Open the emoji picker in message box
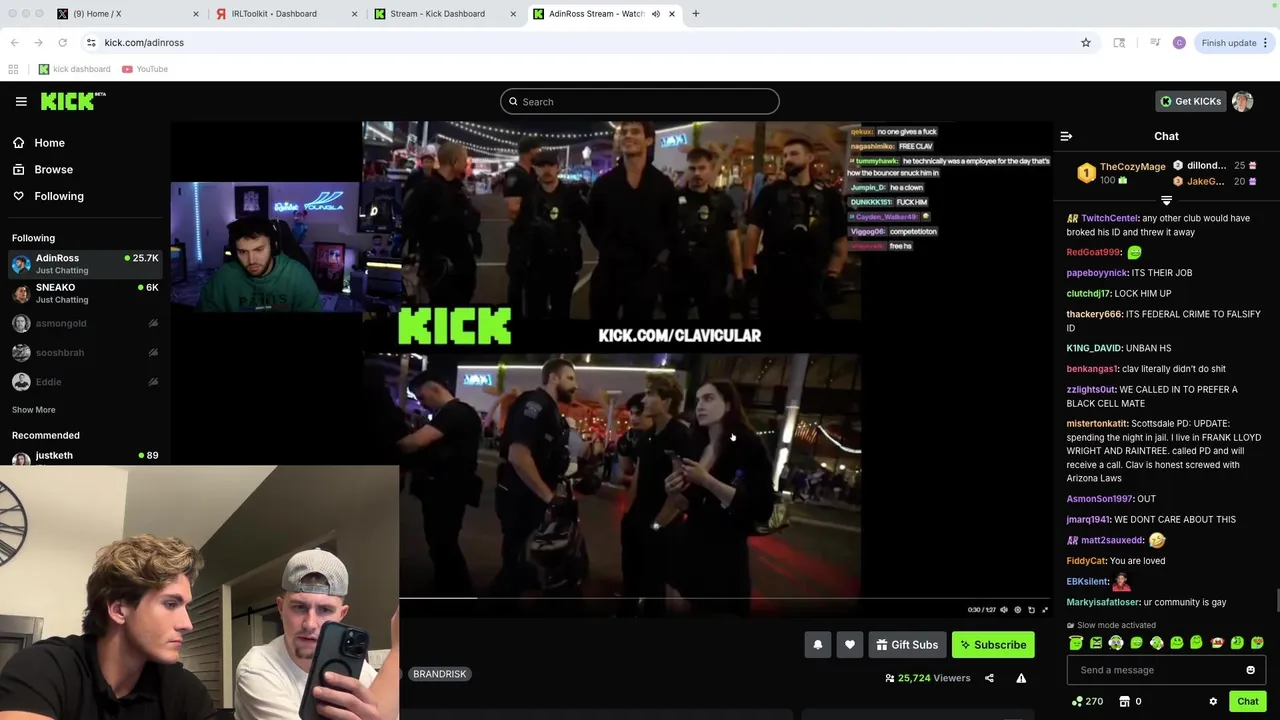The image size is (1280, 720). (x=1250, y=670)
